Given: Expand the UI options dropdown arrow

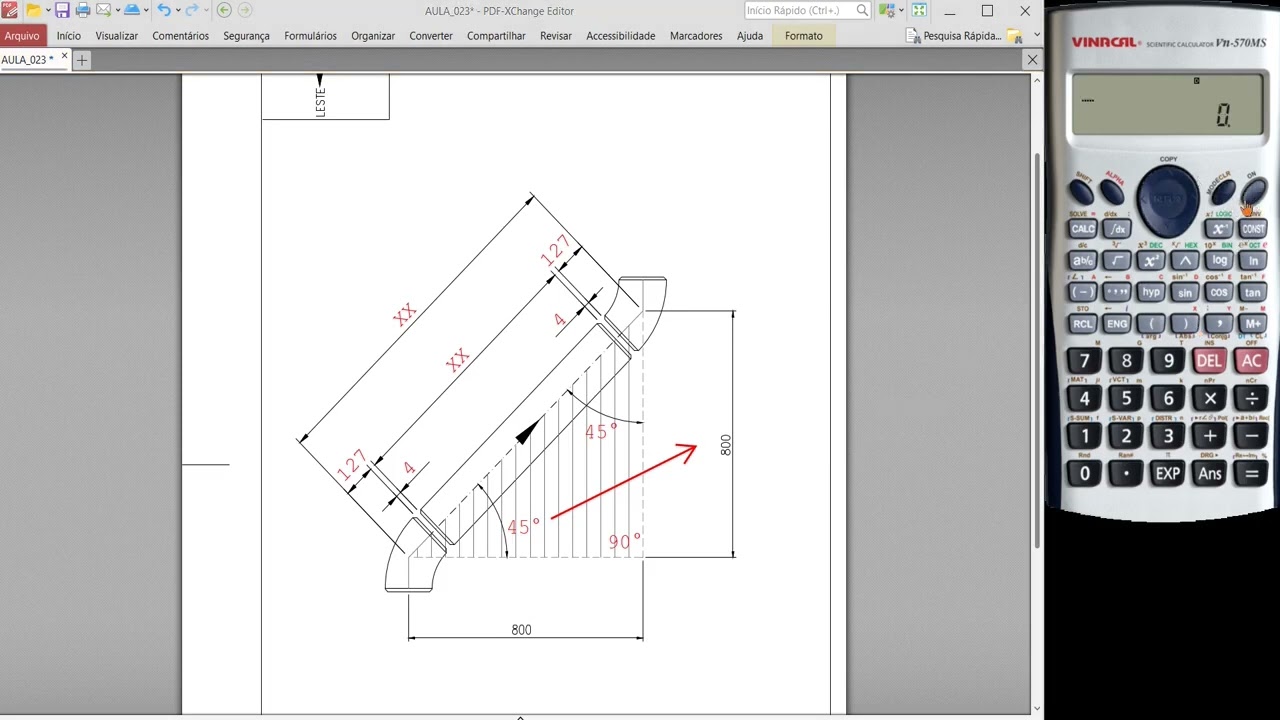Looking at the screenshot, I should point(900,10).
